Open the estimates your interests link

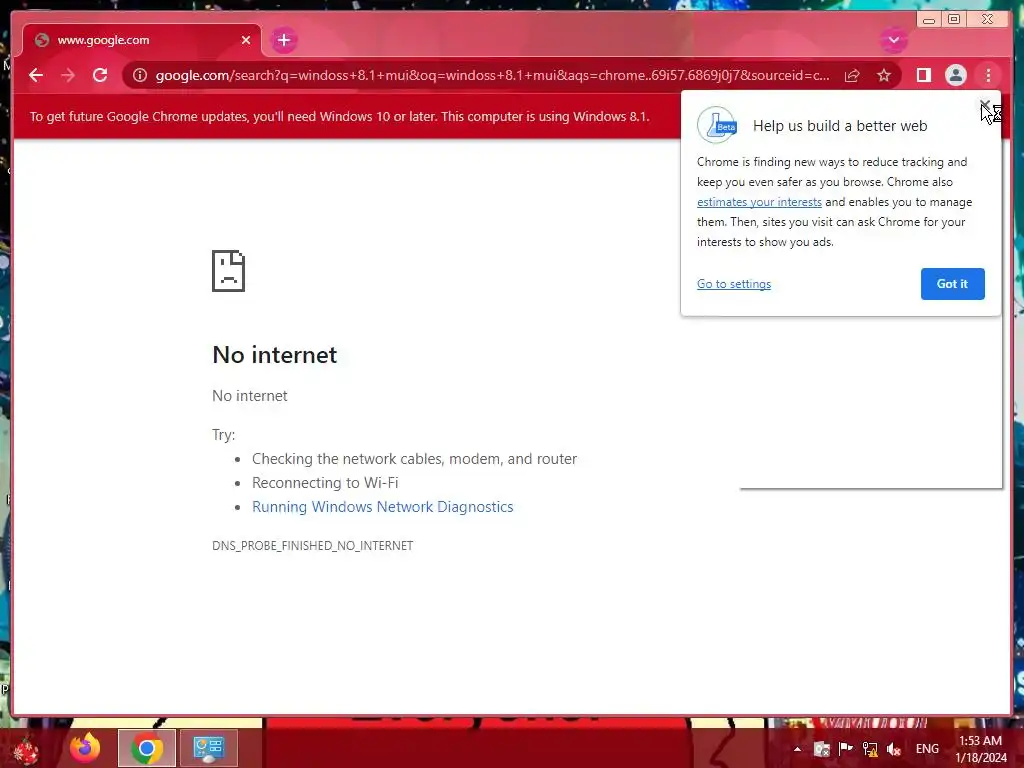click(x=759, y=202)
